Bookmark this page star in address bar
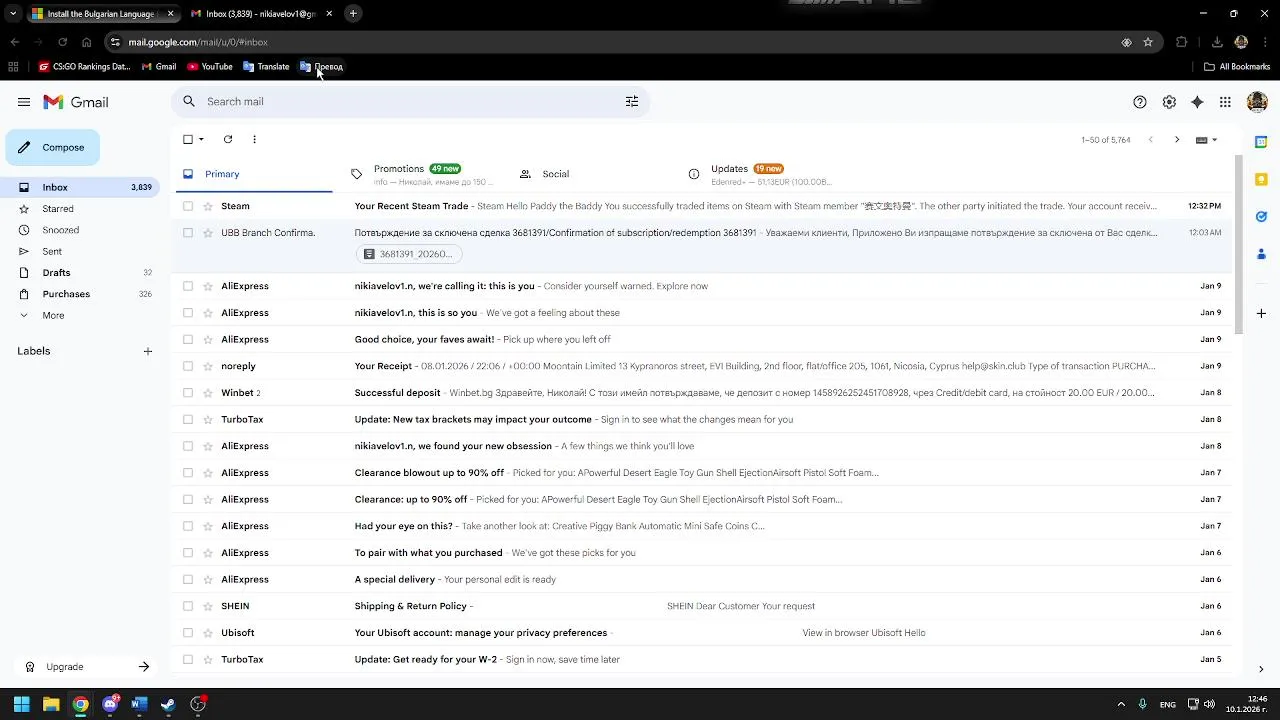Viewport: 1280px width, 720px height. [1148, 42]
